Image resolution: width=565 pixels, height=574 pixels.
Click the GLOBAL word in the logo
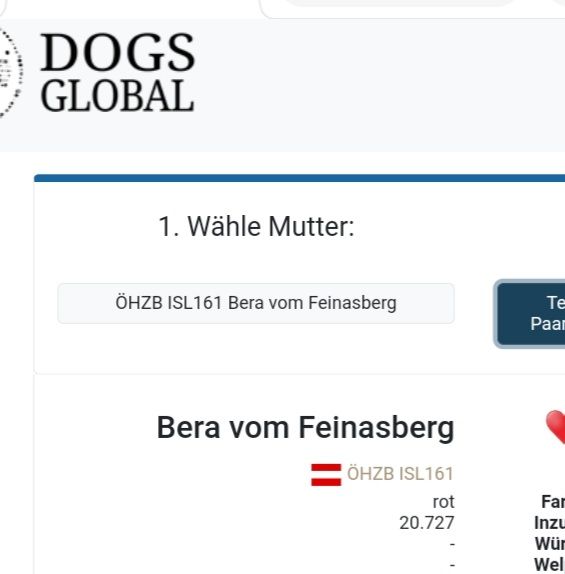tap(117, 96)
